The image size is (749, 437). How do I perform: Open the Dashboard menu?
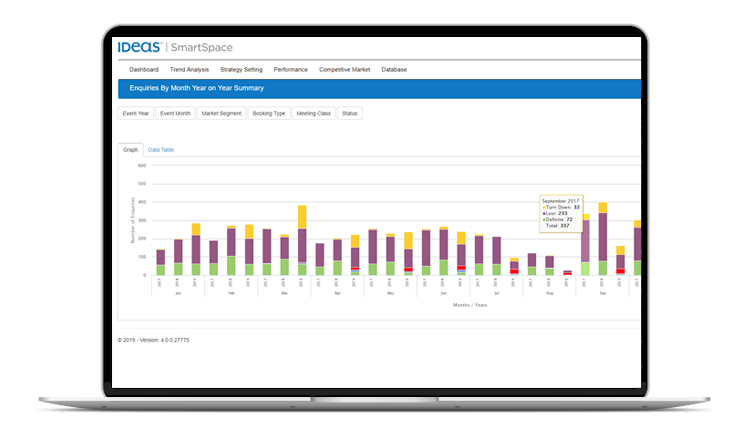[x=144, y=70]
